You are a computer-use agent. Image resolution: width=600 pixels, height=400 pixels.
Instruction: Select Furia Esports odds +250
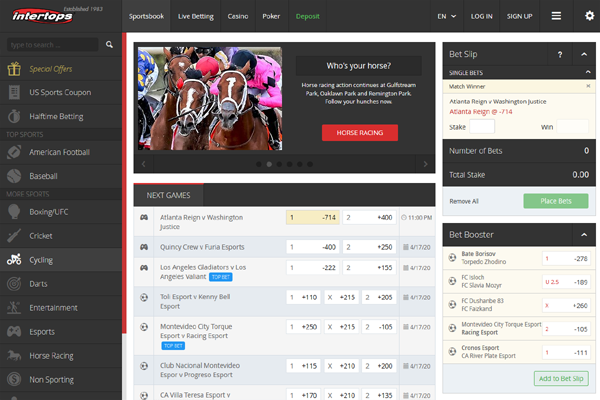click(x=369, y=247)
